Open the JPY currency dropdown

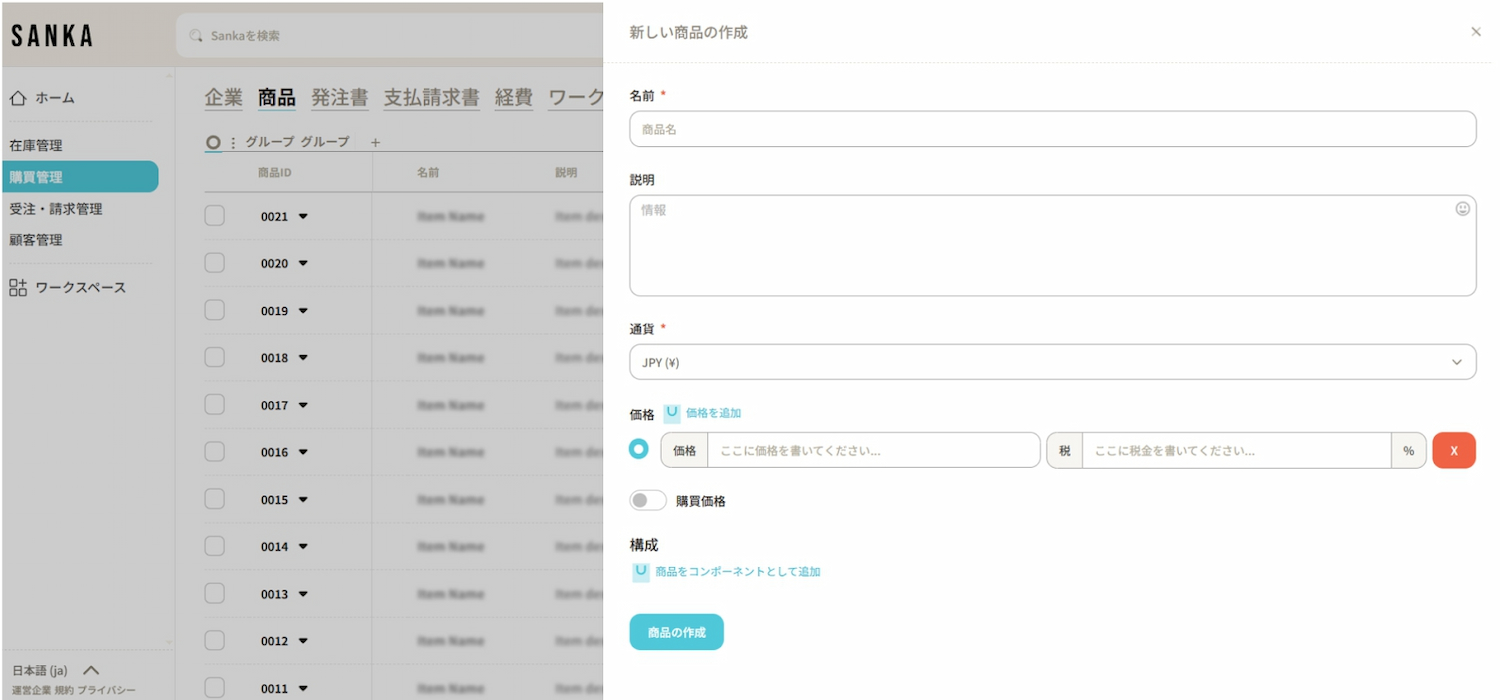pyautogui.click(x=1052, y=362)
